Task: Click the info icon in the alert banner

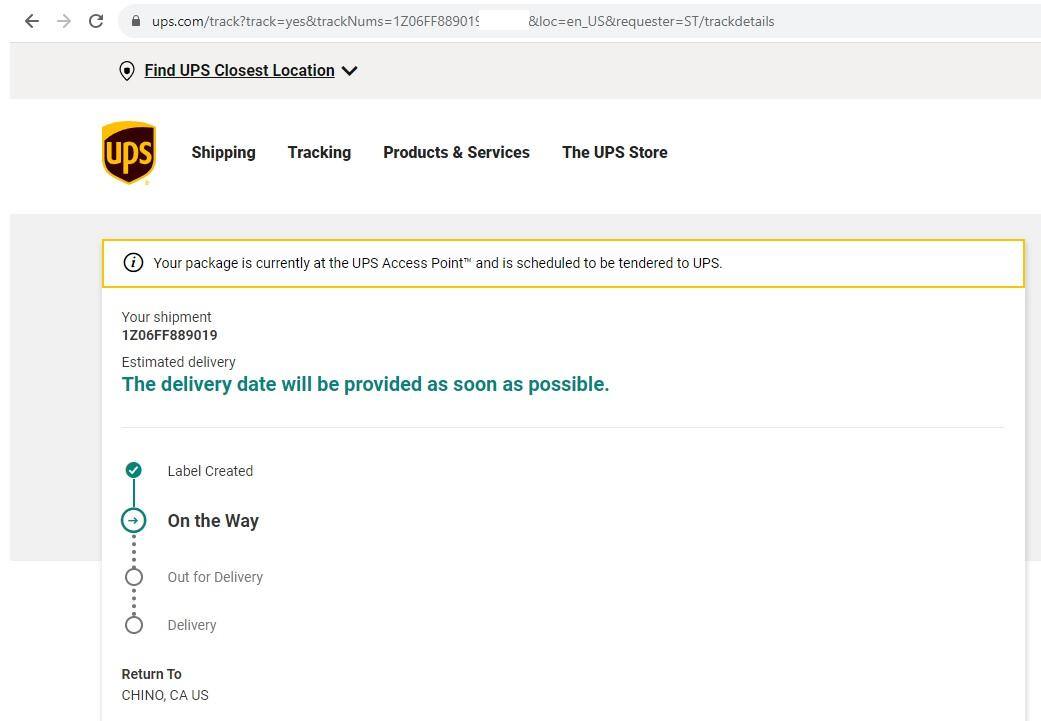Action: pos(132,263)
